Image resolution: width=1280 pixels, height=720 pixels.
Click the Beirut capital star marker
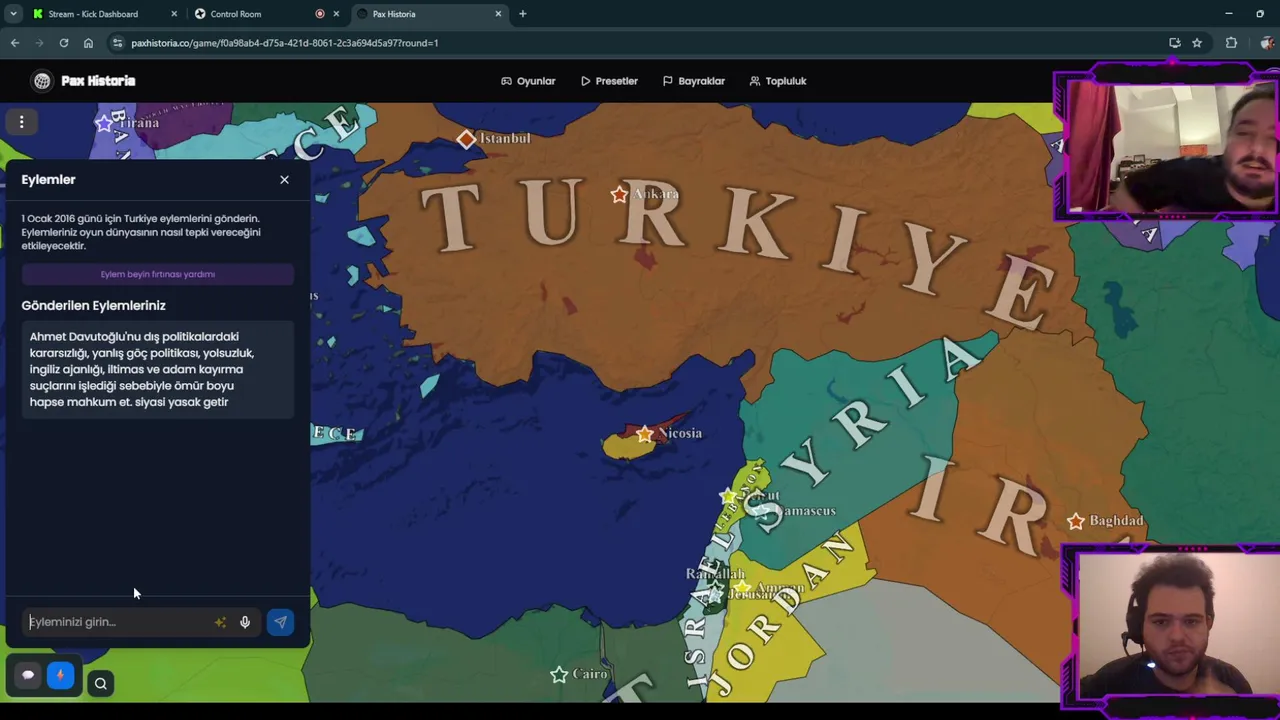(x=728, y=496)
